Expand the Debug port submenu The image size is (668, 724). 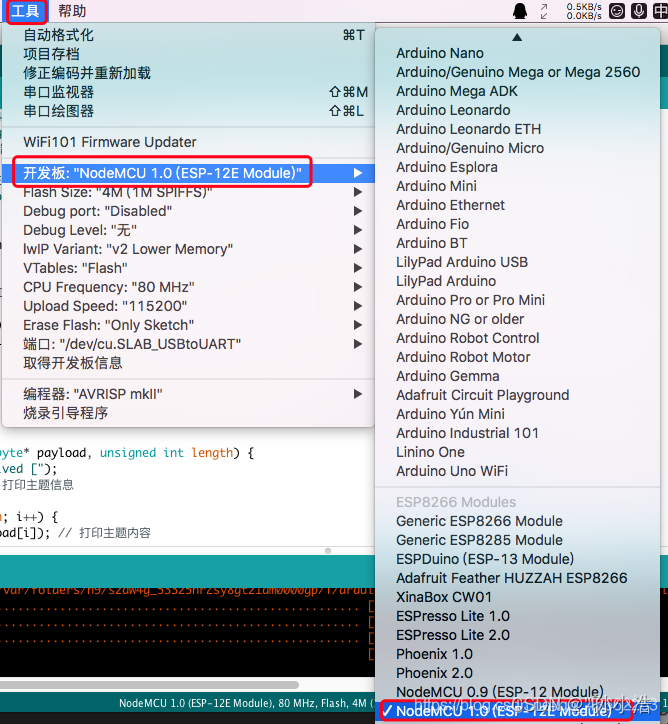[x=188, y=211]
